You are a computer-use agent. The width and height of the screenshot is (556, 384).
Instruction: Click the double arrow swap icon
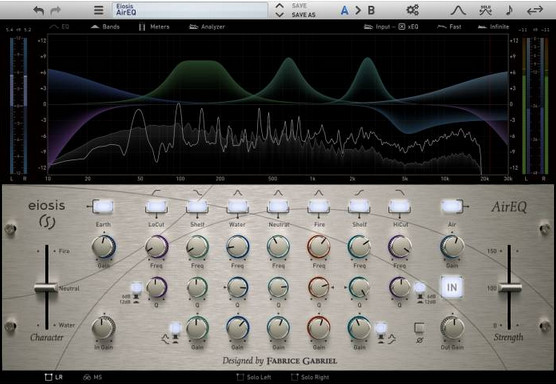(535, 10)
